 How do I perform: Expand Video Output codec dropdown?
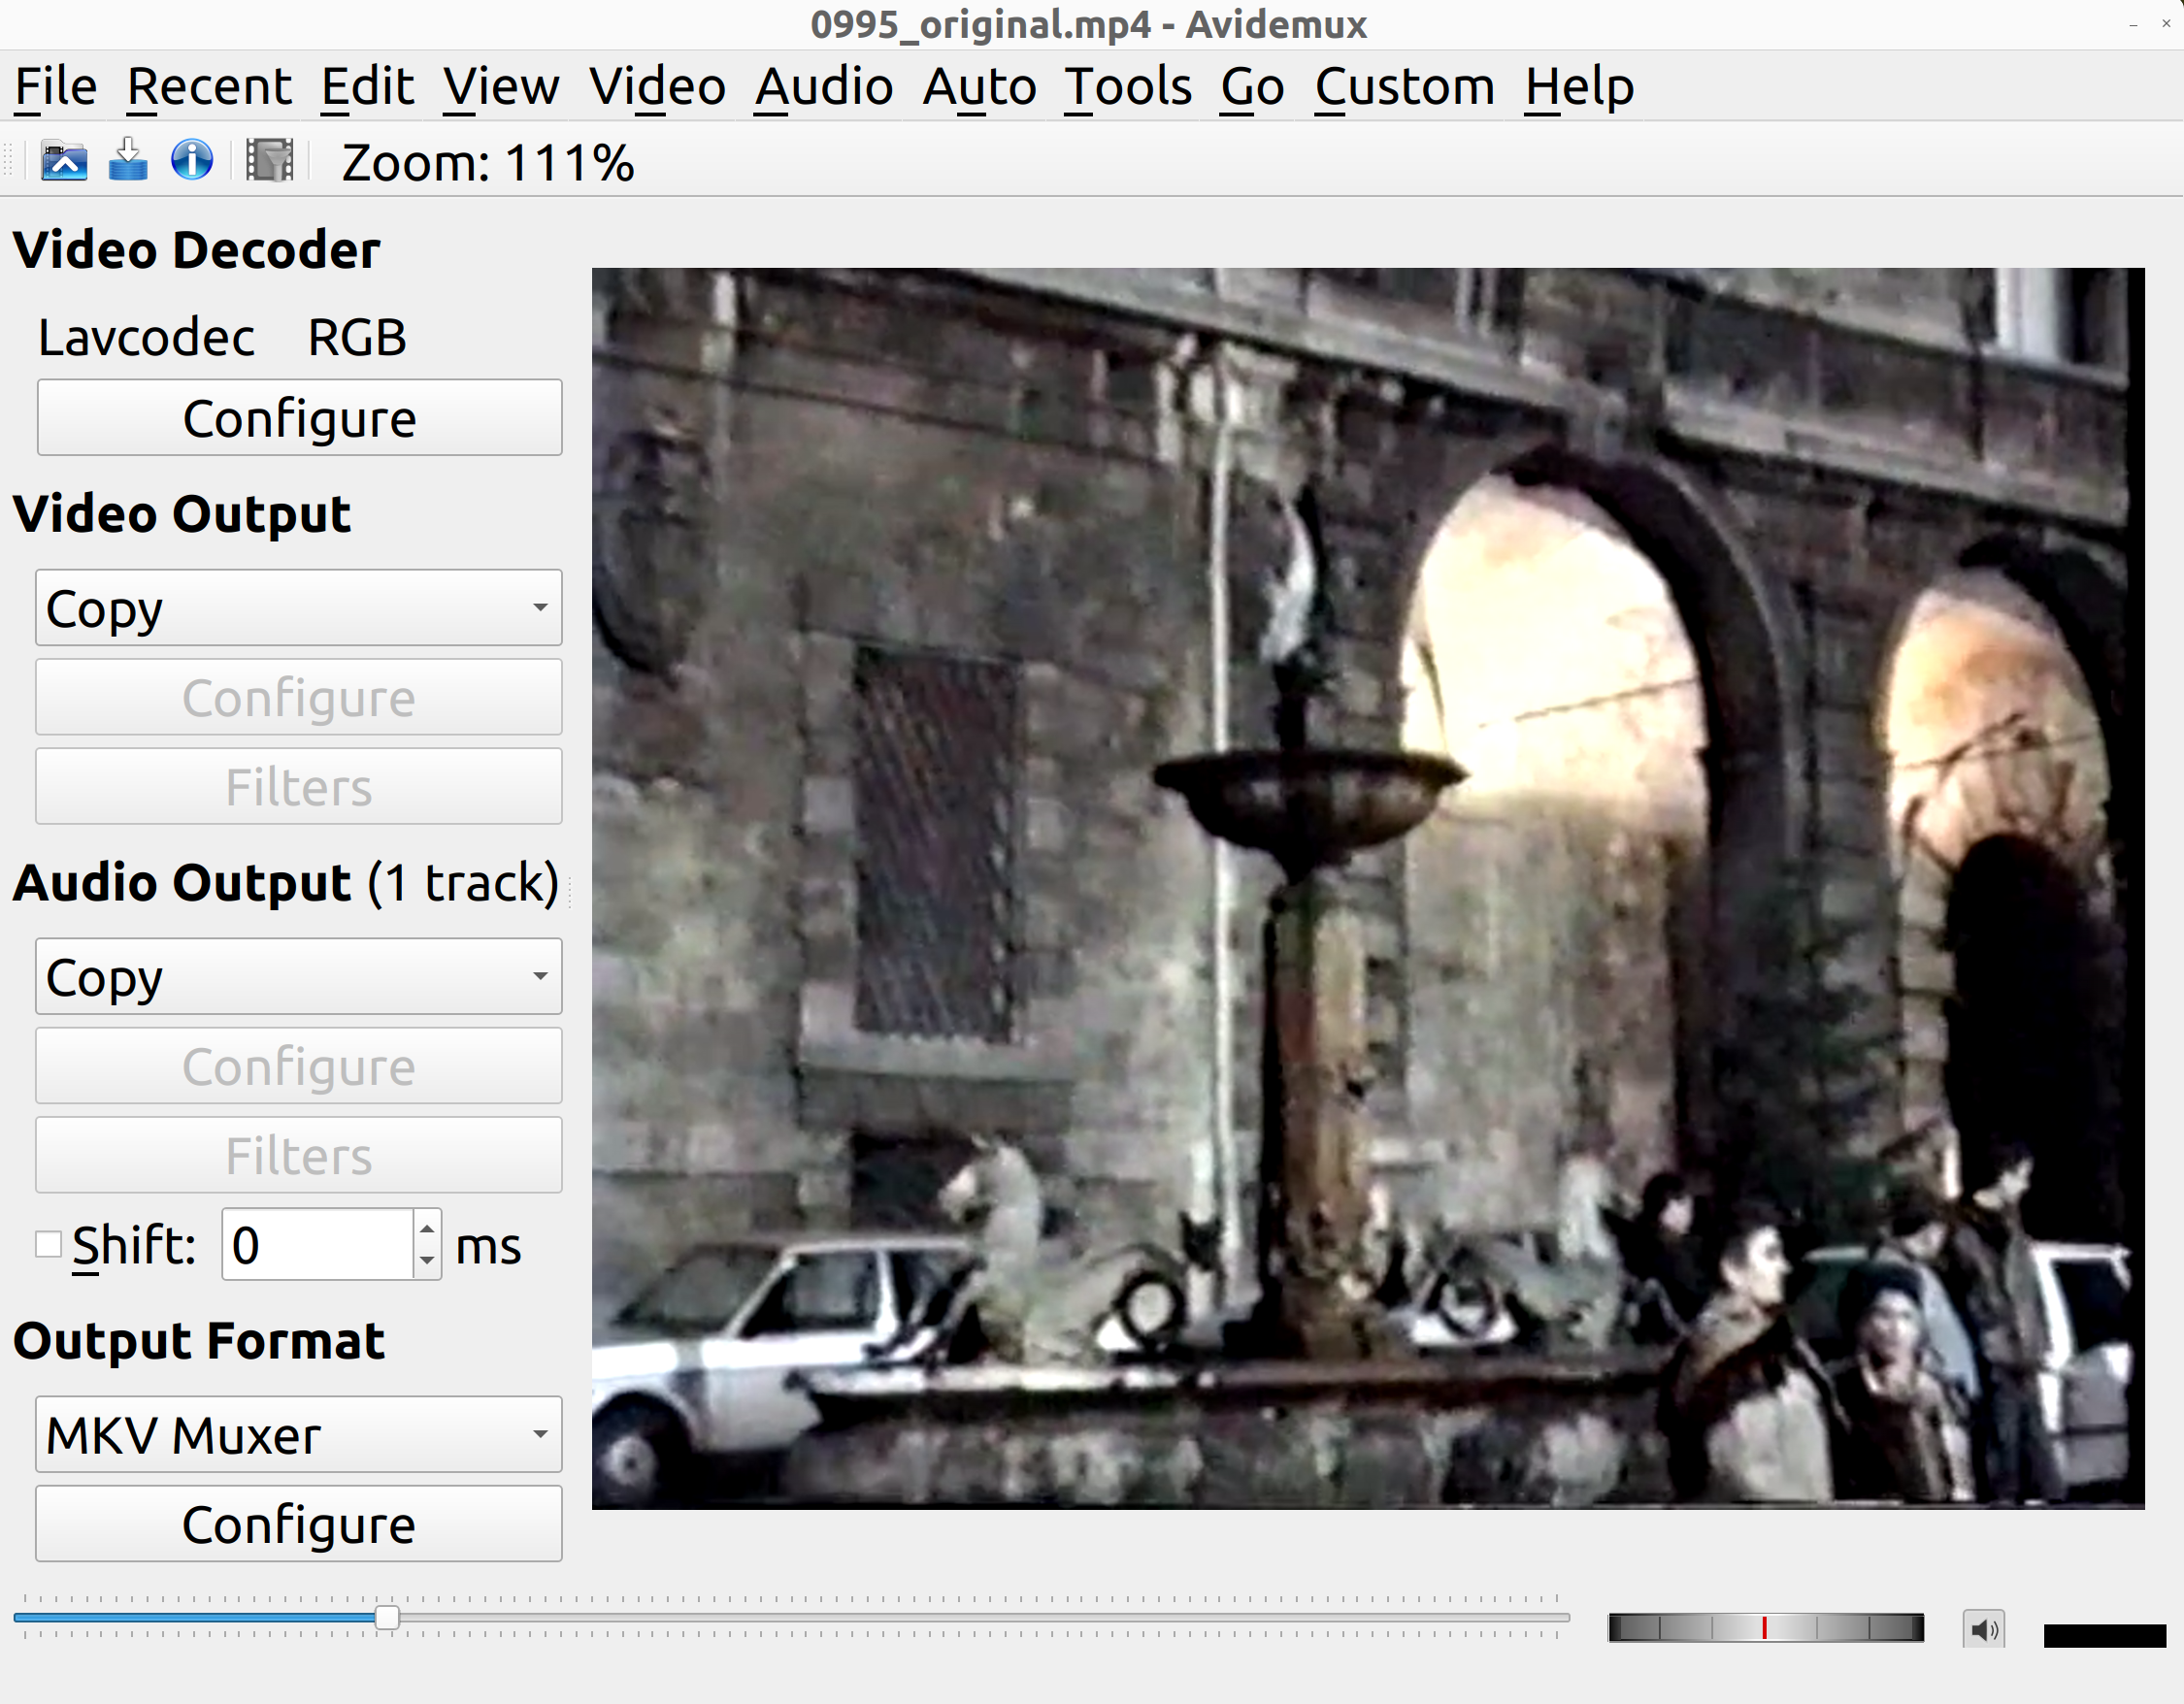click(299, 608)
